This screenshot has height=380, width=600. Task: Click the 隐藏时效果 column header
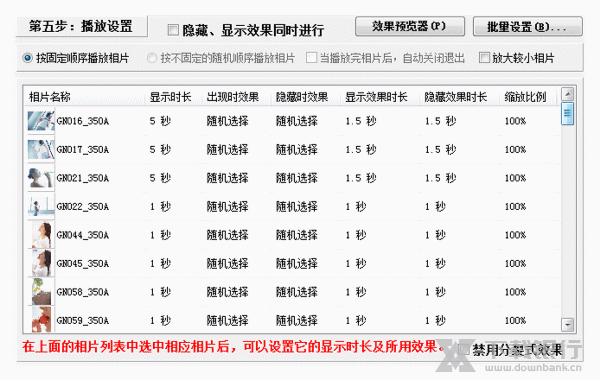302,97
